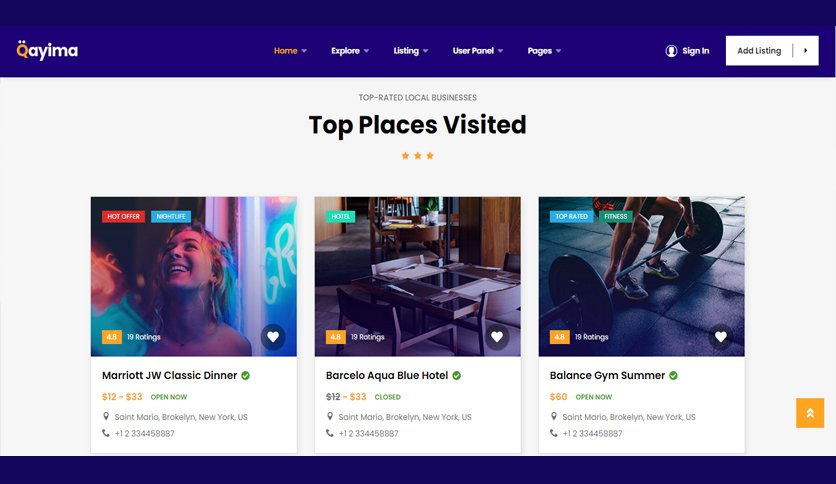This screenshot has width=836, height=484.
Task: Expand the User Panel dropdown
Action: (478, 51)
